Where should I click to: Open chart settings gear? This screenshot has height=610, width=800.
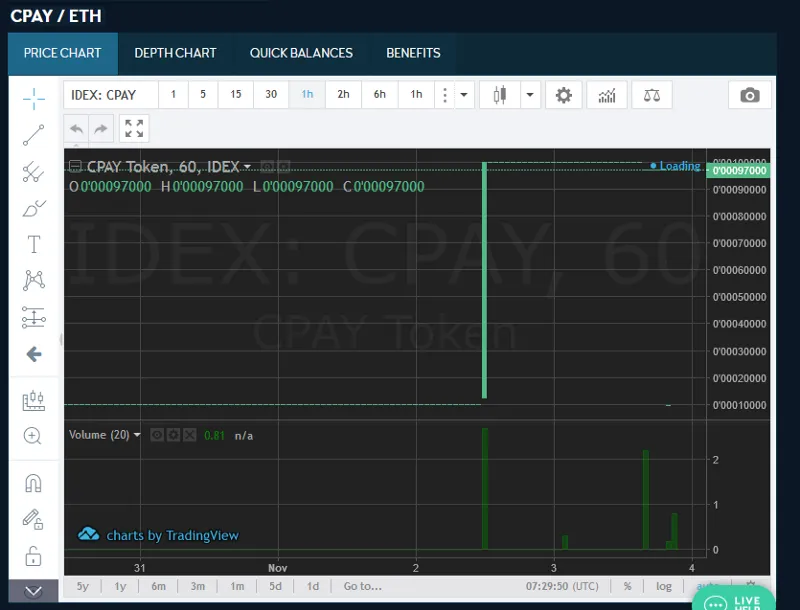(564, 95)
